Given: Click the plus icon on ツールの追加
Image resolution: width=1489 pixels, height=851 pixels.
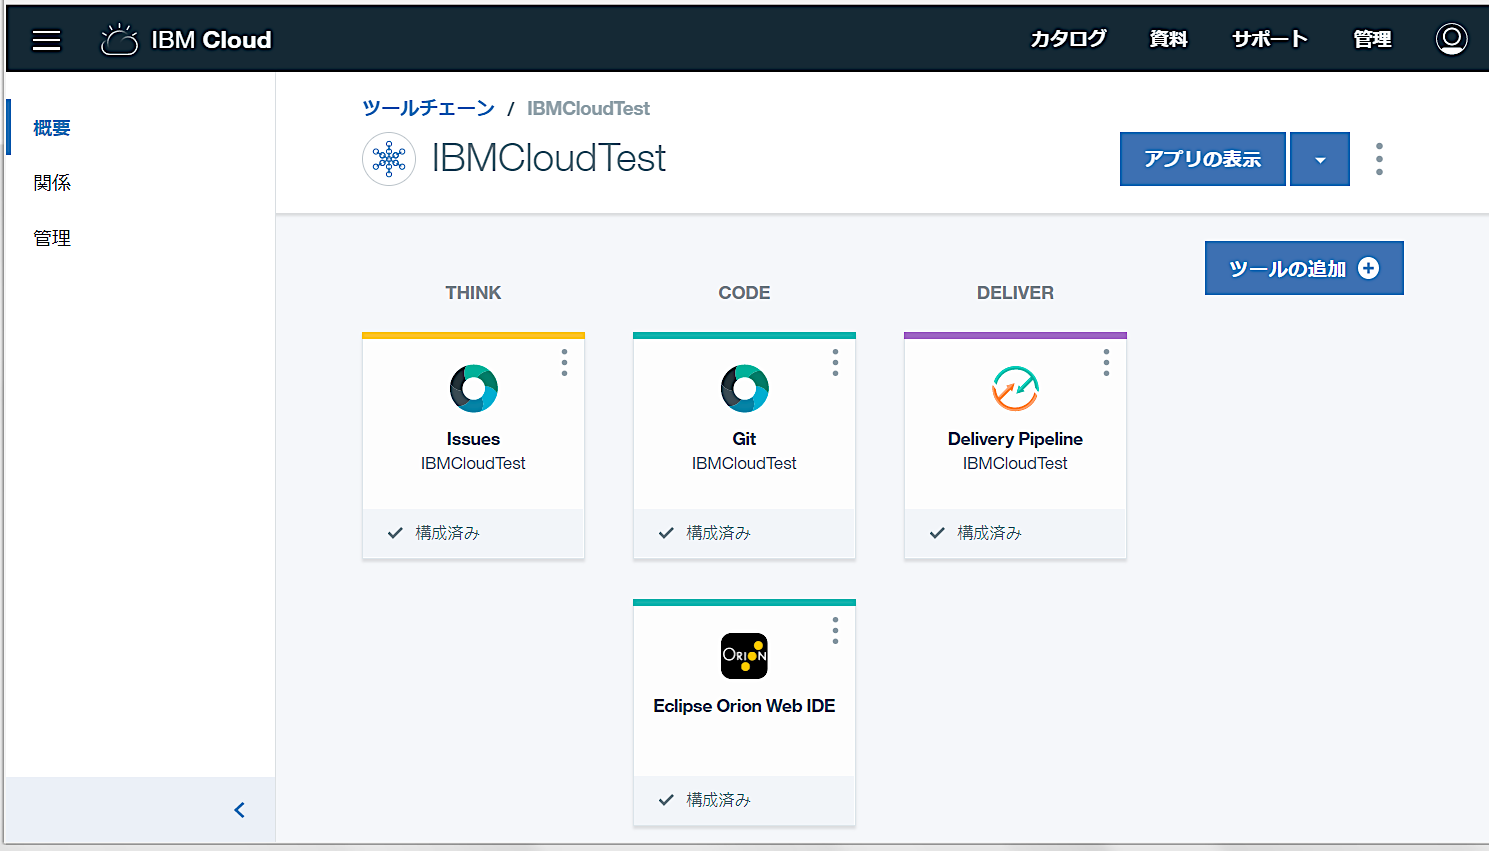Looking at the screenshot, I should (x=1369, y=268).
